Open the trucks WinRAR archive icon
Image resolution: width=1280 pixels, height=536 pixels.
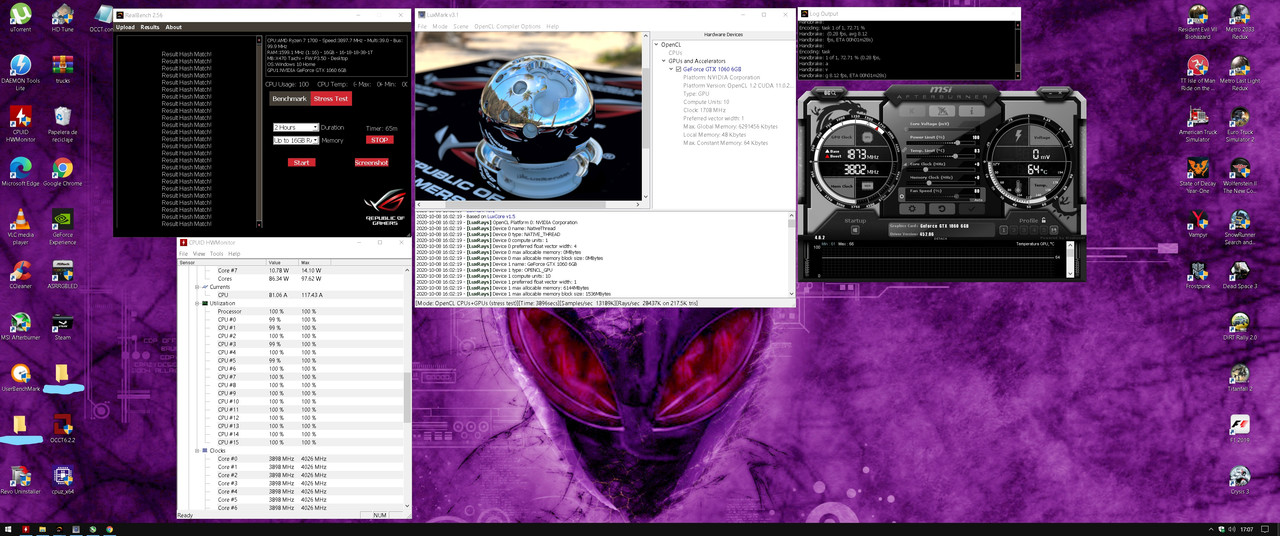tap(62, 68)
